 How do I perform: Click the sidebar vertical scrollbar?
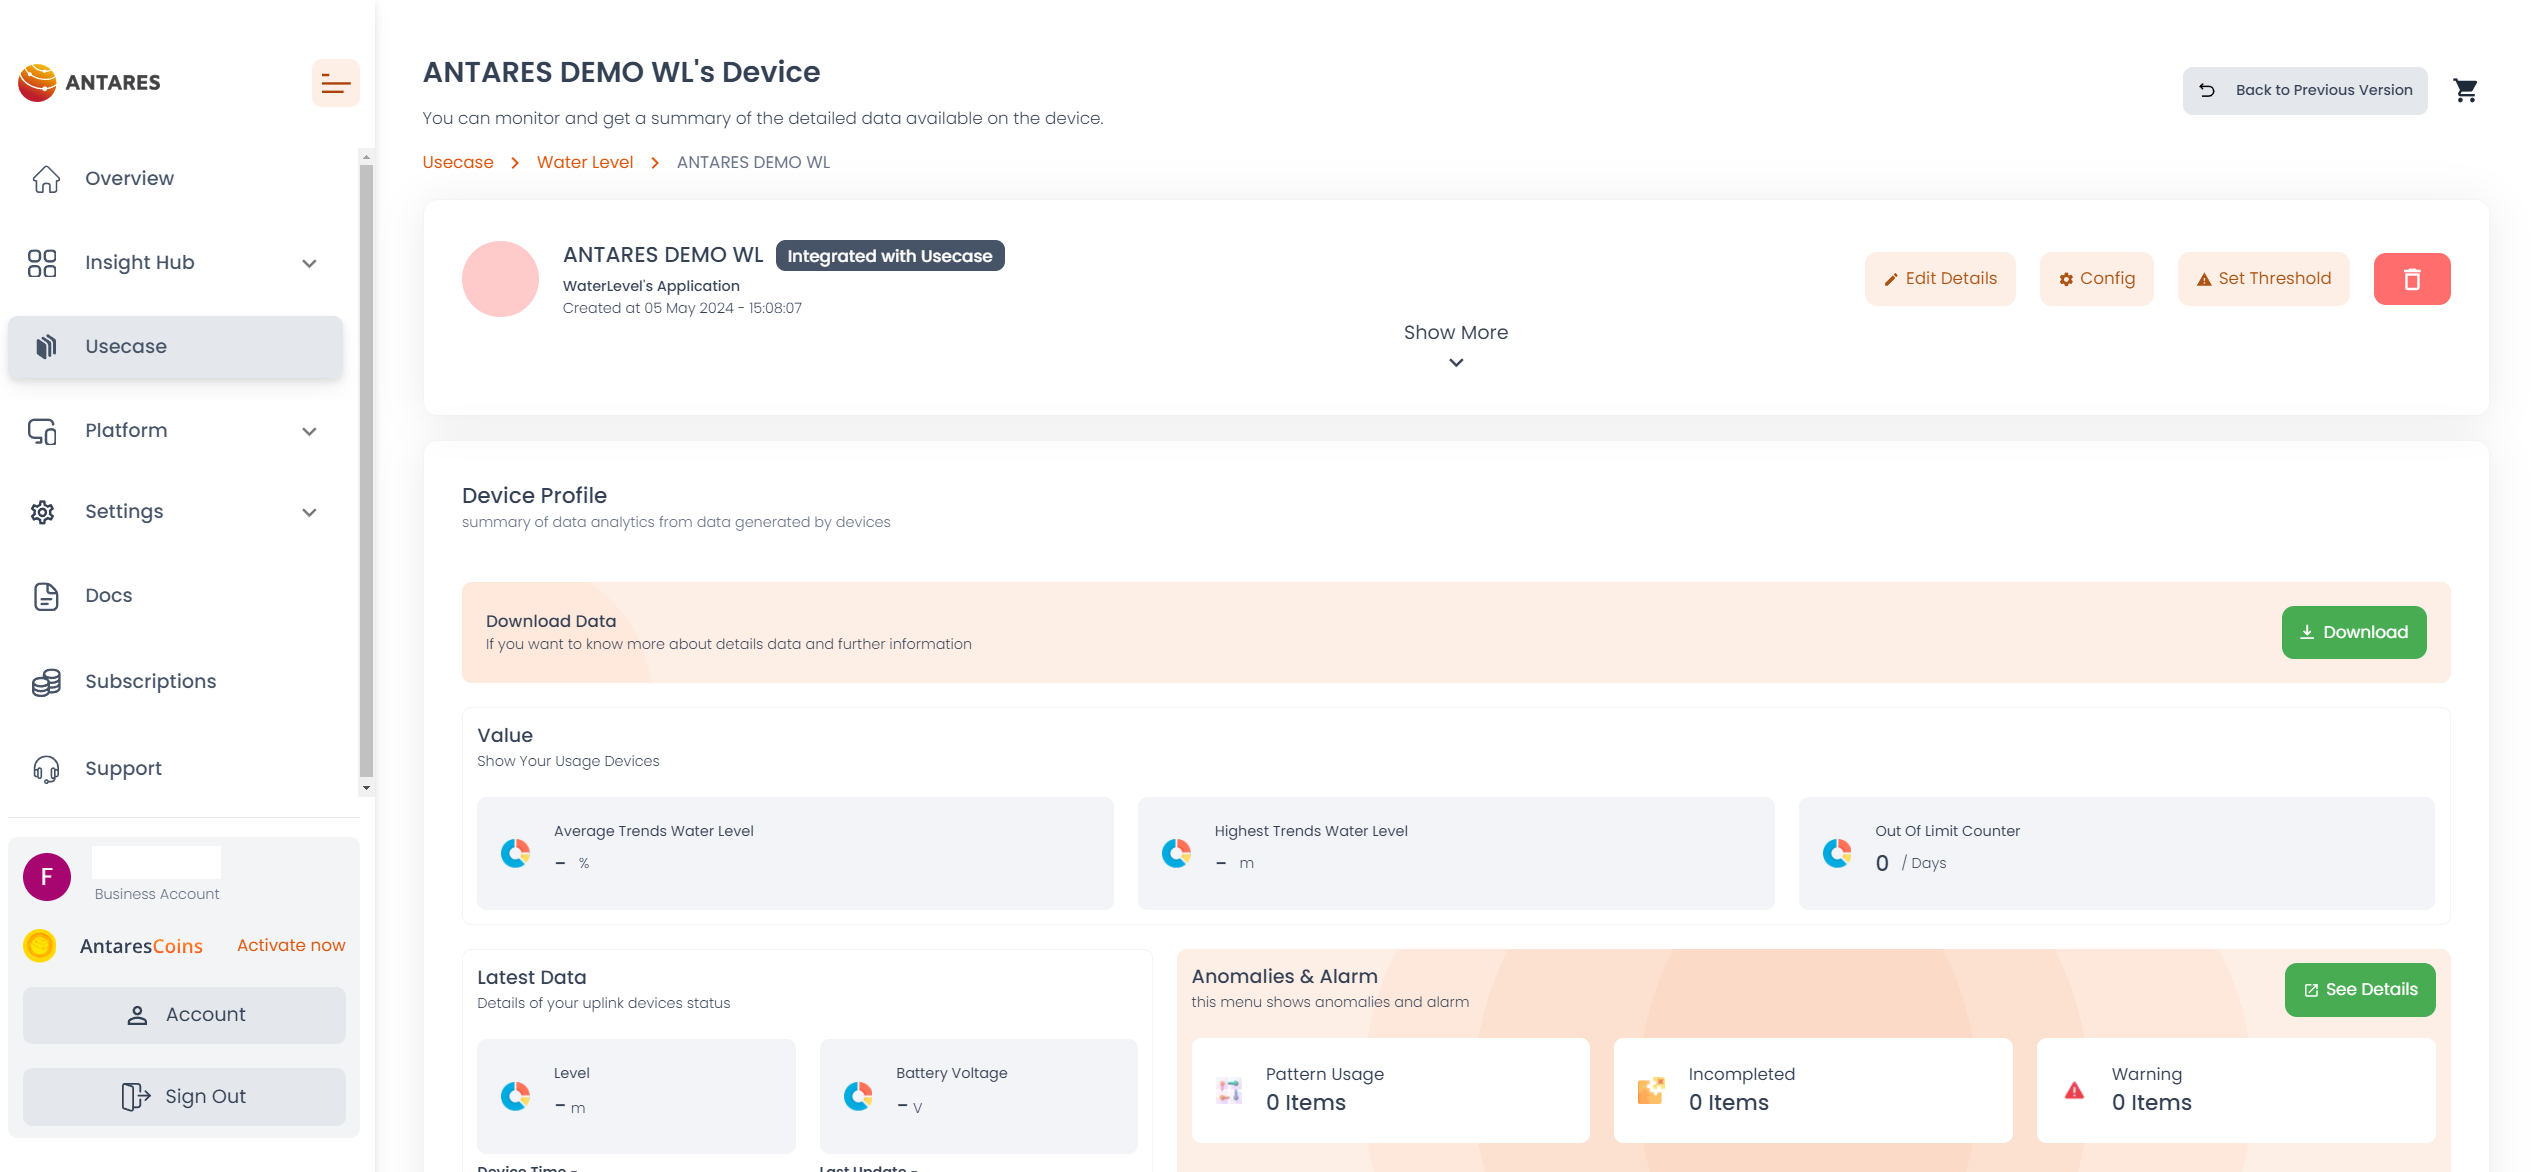(x=366, y=470)
